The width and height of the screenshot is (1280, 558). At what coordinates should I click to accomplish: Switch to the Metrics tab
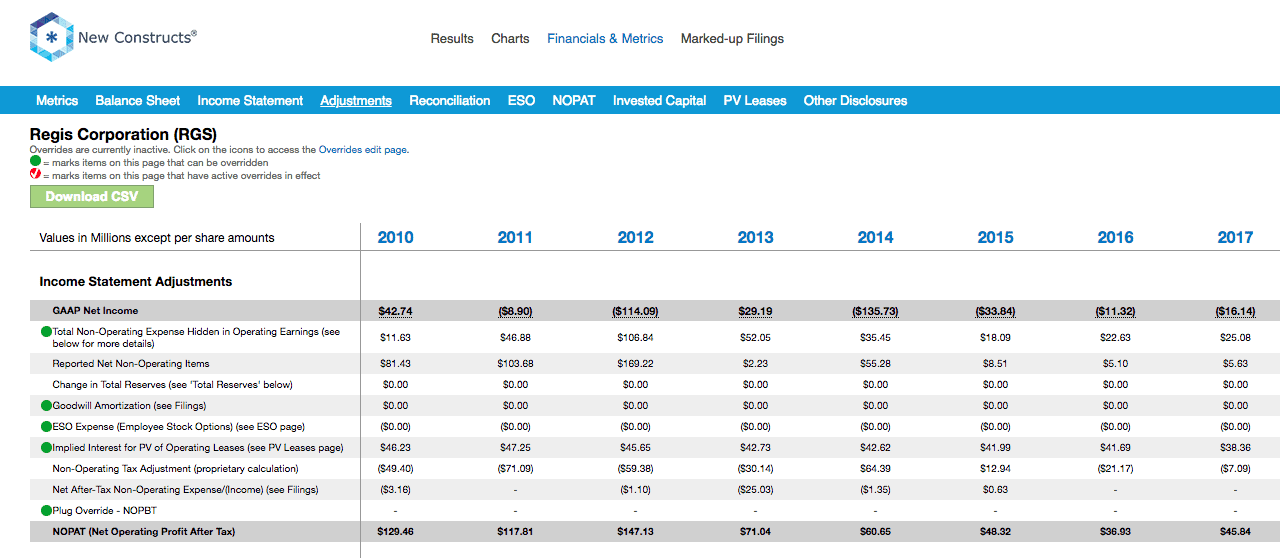click(x=57, y=101)
